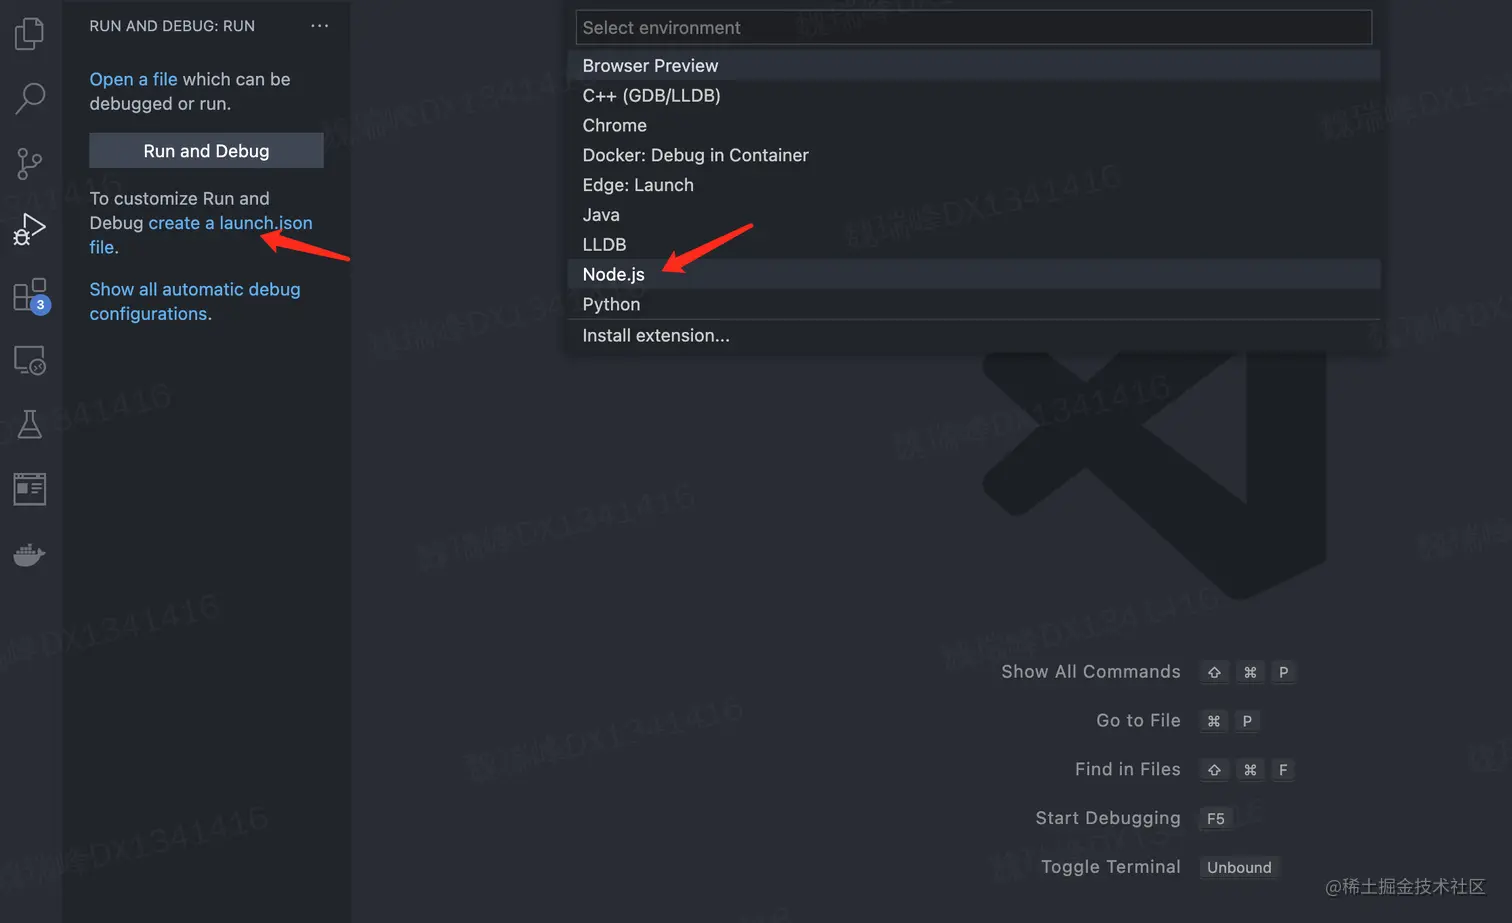Focus the Select environment input field
1512x923 pixels.
click(x=973, y=27)
